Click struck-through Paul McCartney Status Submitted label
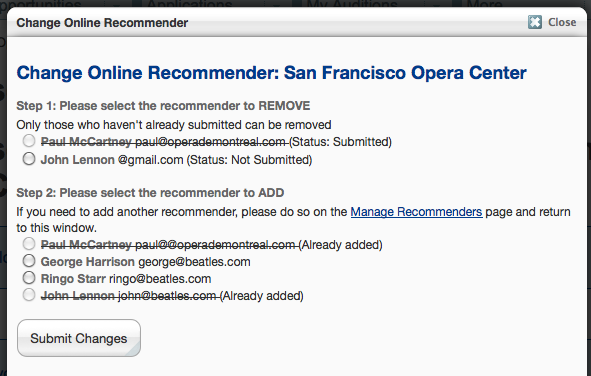 [216, 142]
